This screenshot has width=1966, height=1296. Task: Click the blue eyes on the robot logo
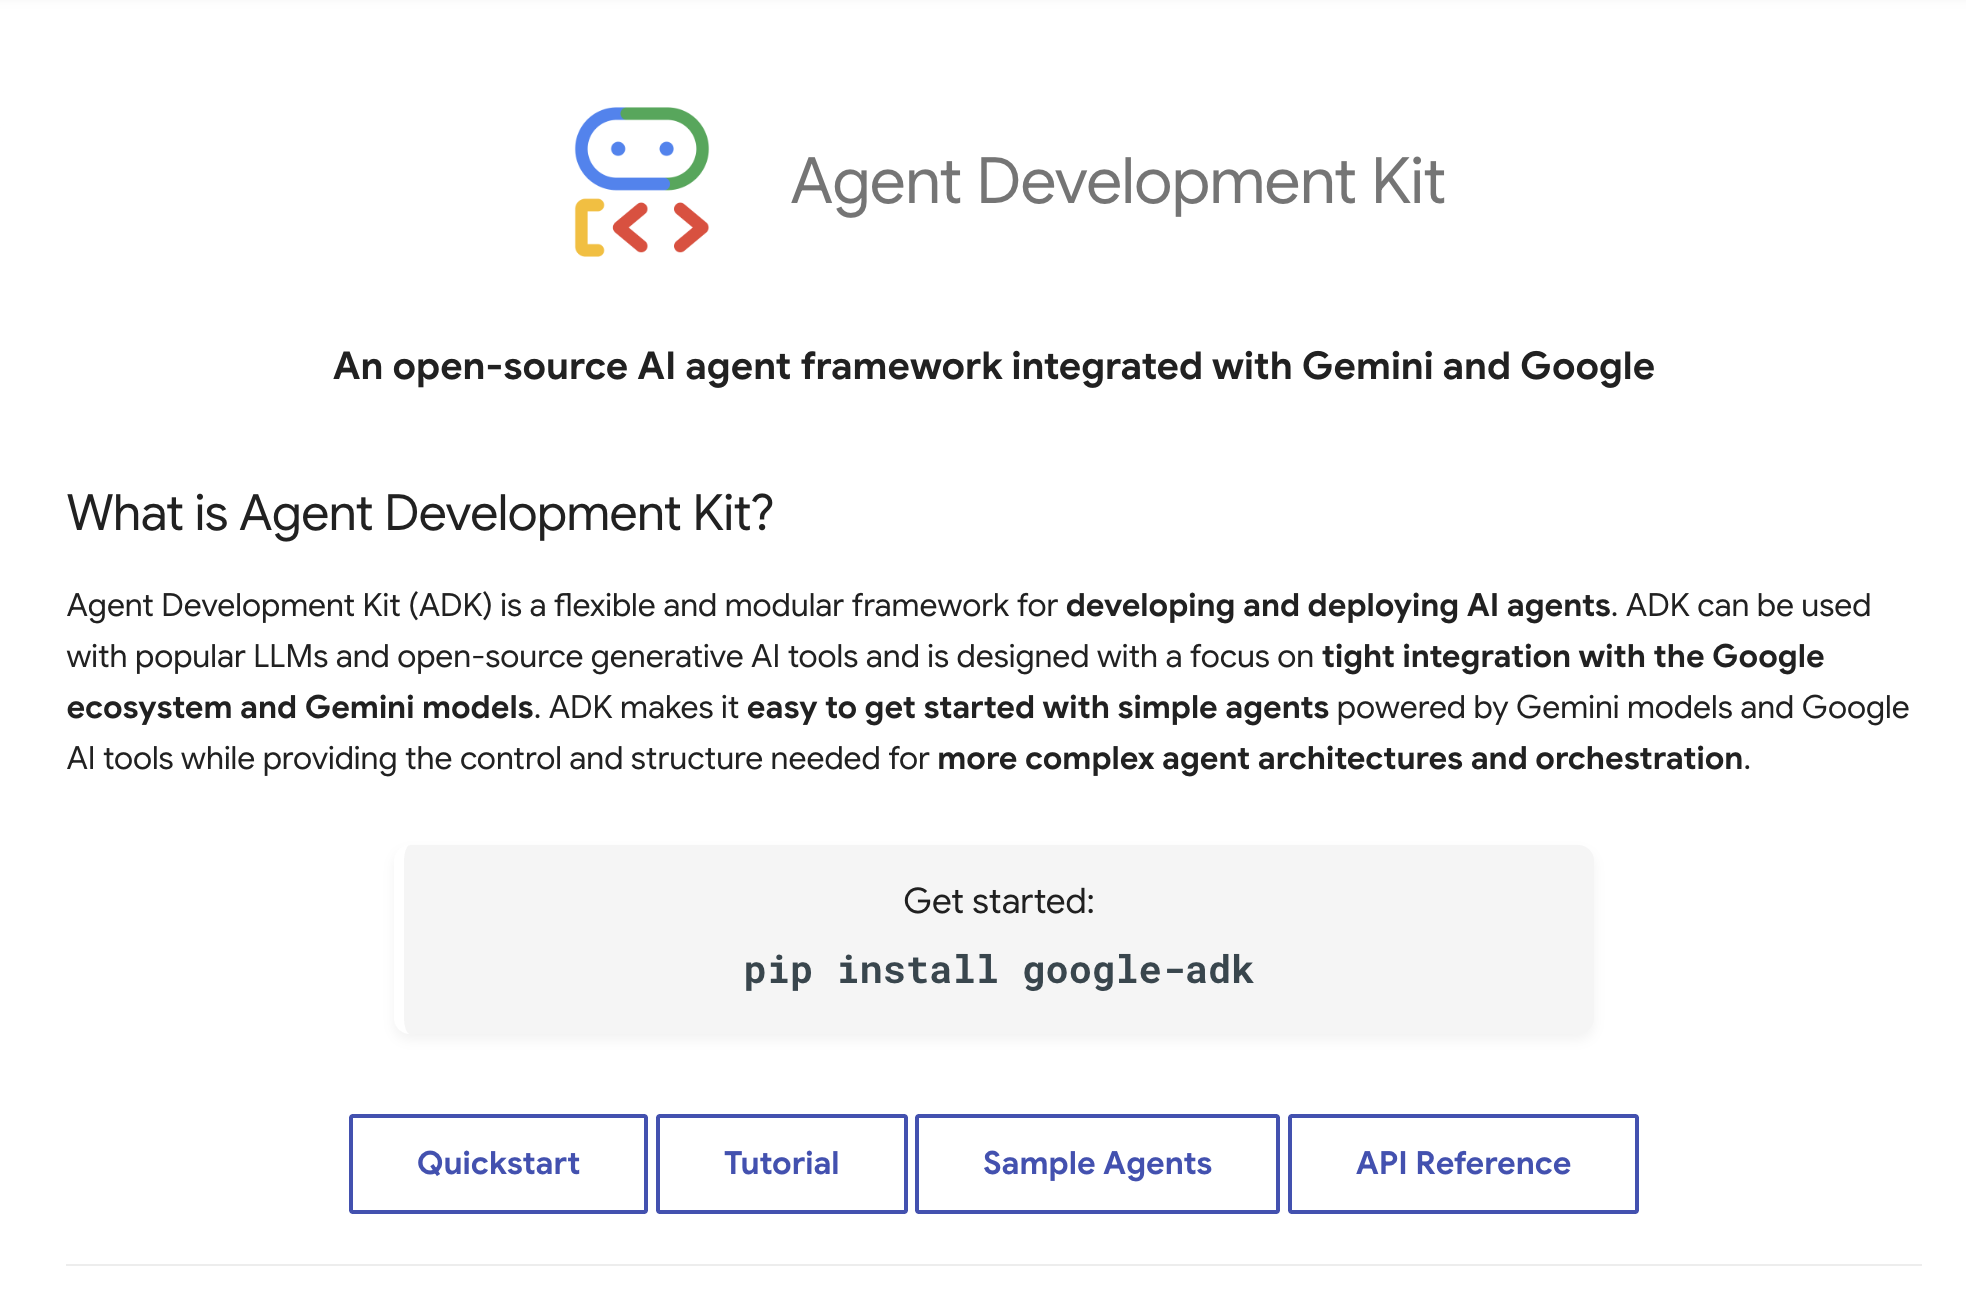tap(619, 148)
